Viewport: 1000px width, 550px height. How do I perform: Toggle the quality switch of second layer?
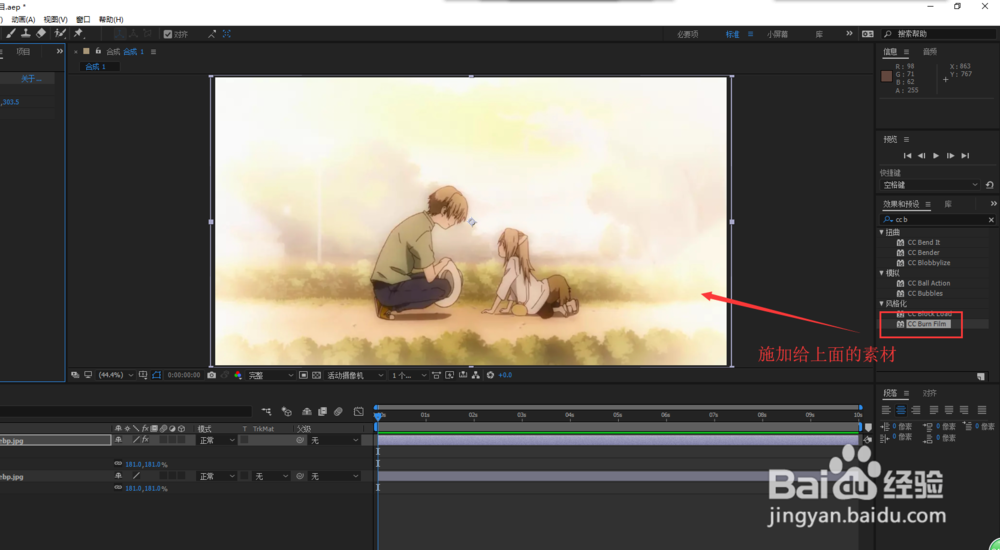click(136, 476)
